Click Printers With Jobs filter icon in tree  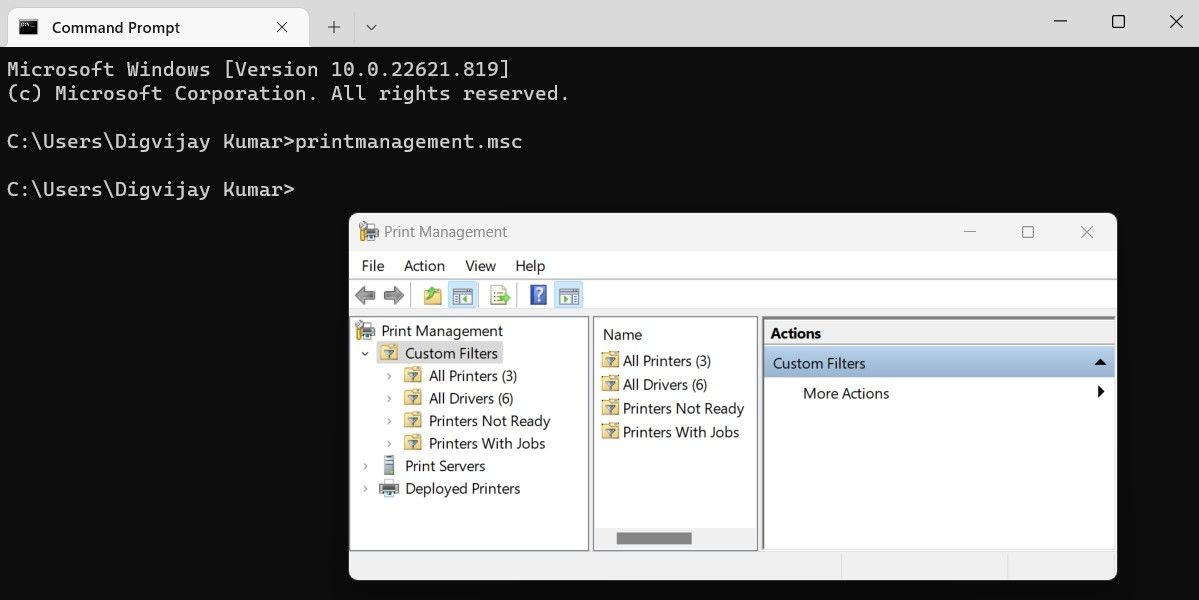click(413, 443)
